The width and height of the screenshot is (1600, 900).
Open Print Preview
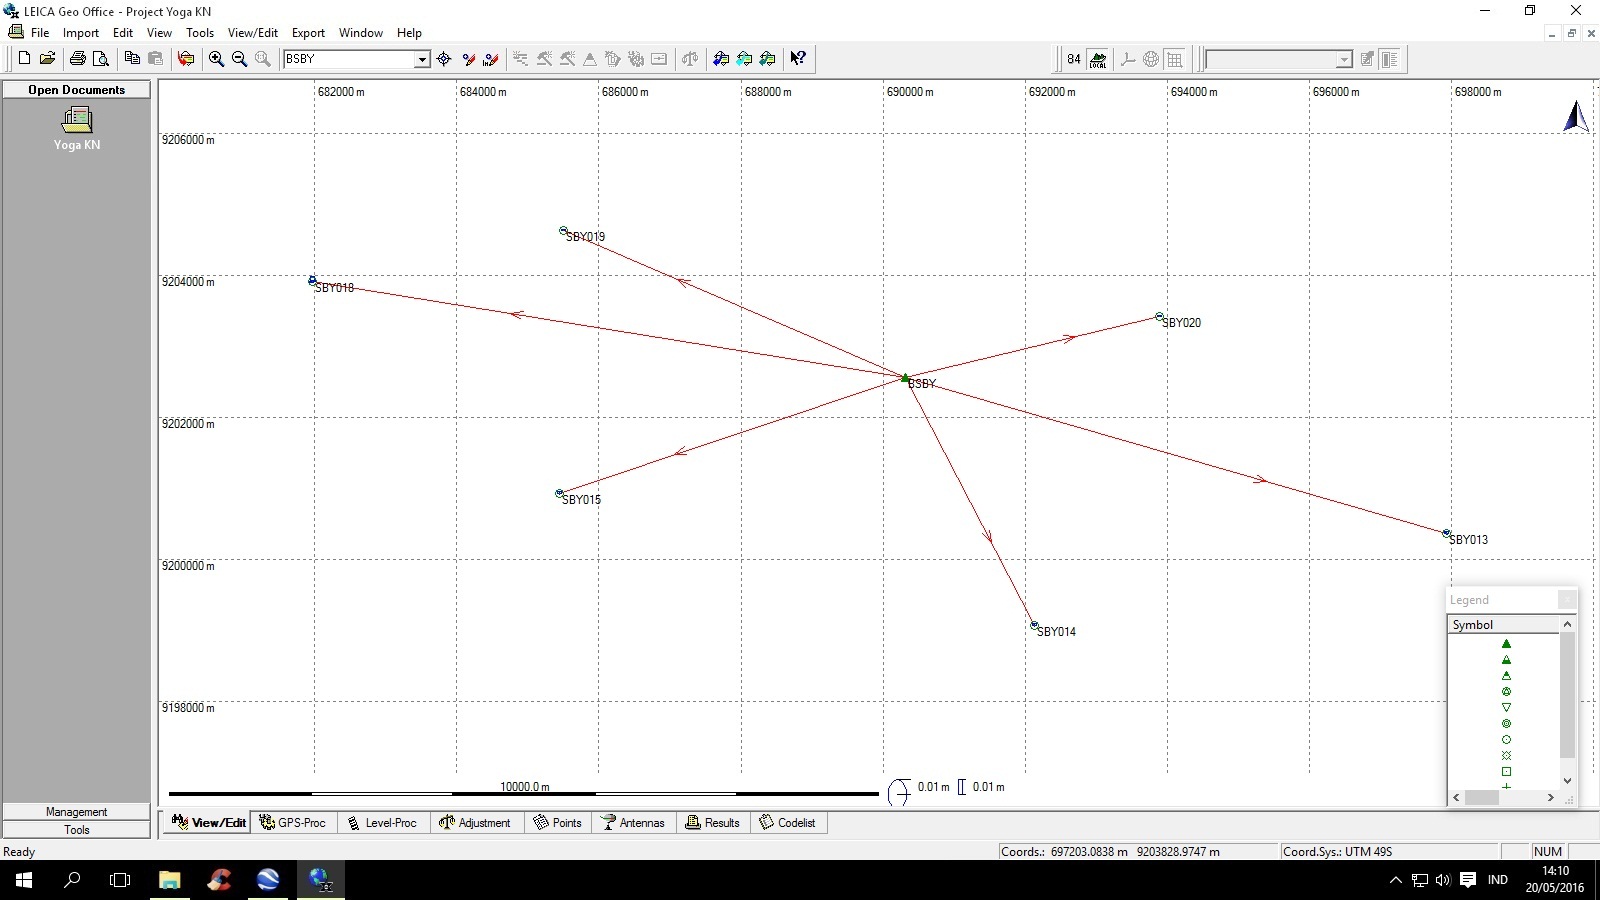click(100, 59)
